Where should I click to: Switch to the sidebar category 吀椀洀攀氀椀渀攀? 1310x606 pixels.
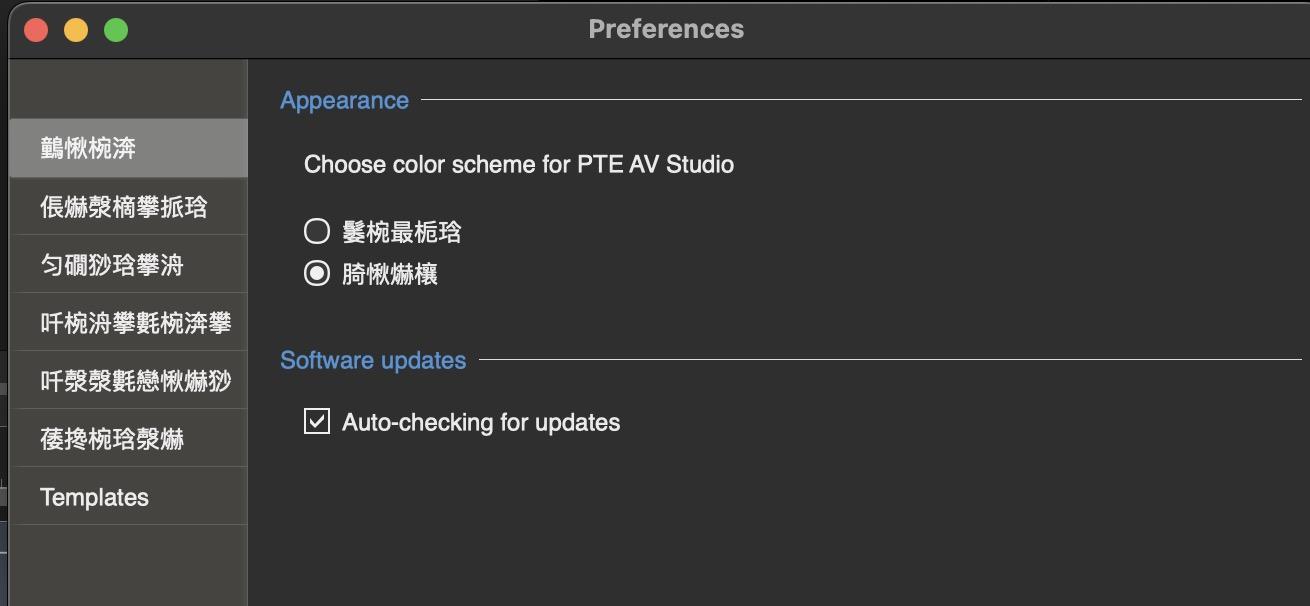pos(135,323)
